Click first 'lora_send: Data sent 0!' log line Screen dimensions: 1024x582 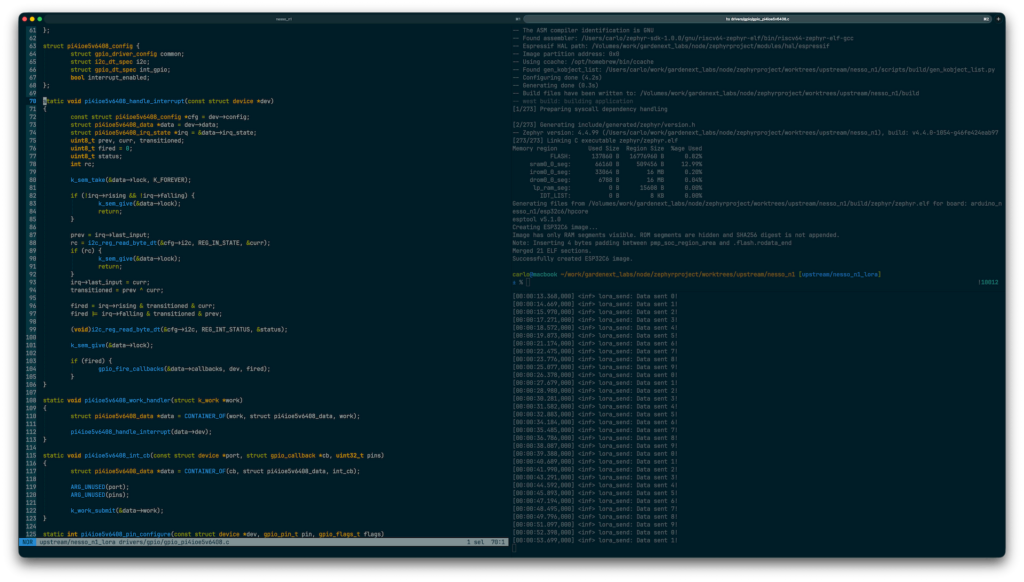[x=595, y=297]
